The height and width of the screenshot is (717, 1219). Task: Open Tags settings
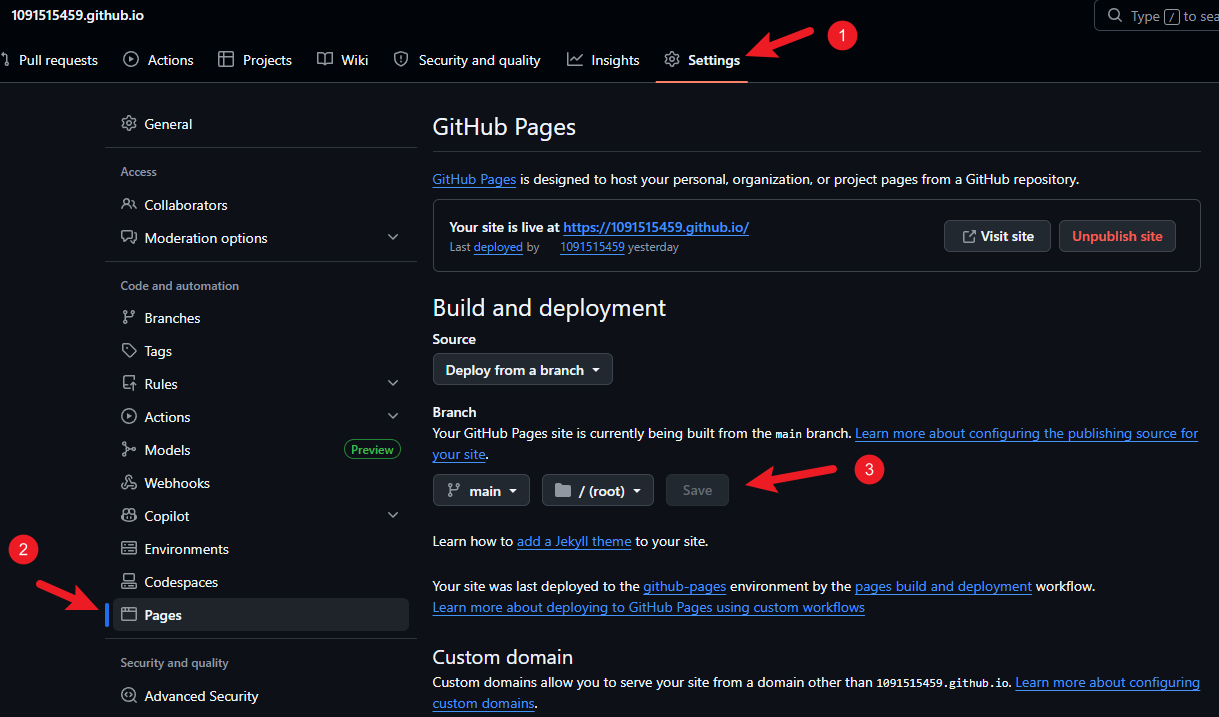(x=261, y=351)
